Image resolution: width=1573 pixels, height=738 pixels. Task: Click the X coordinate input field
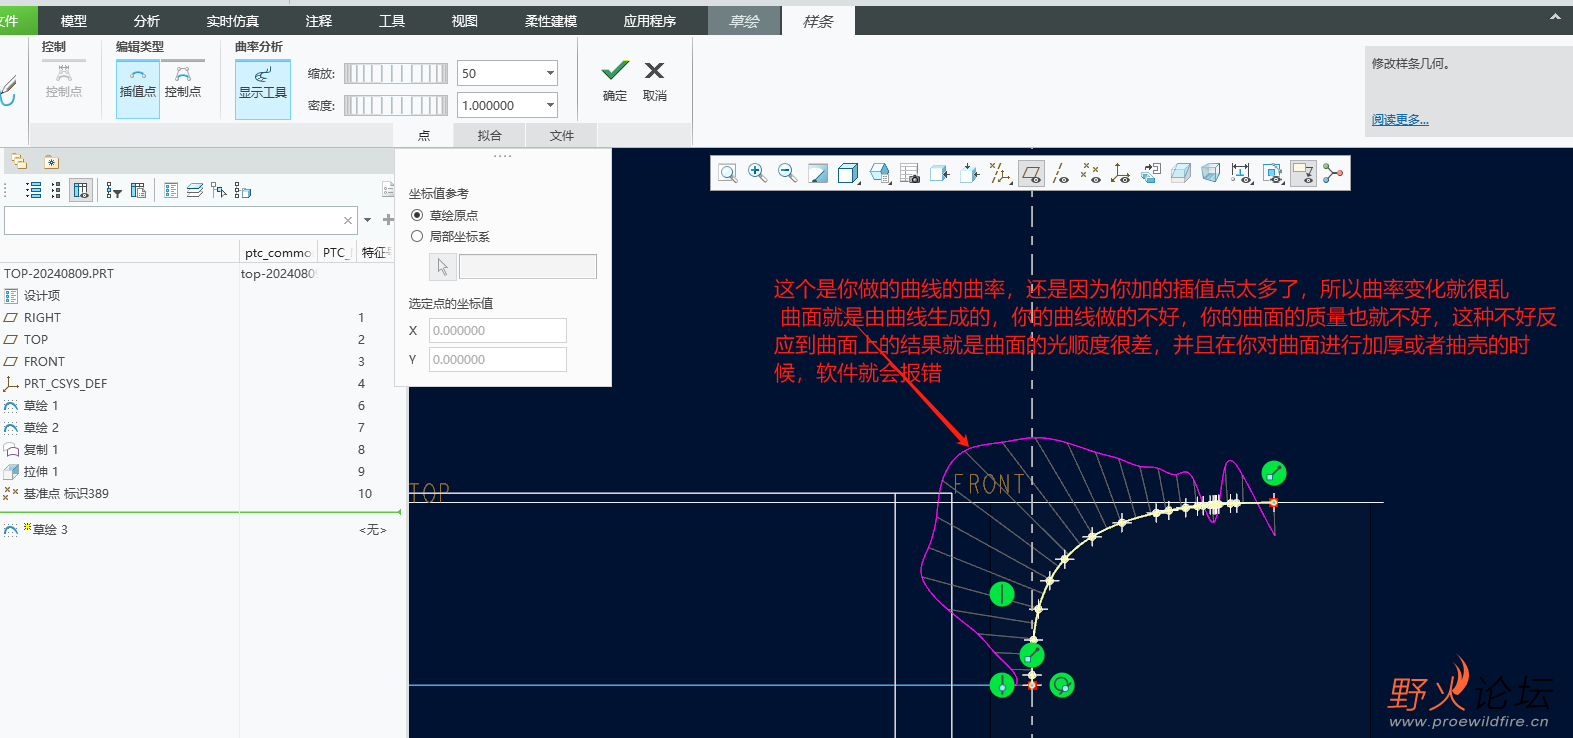498,330
